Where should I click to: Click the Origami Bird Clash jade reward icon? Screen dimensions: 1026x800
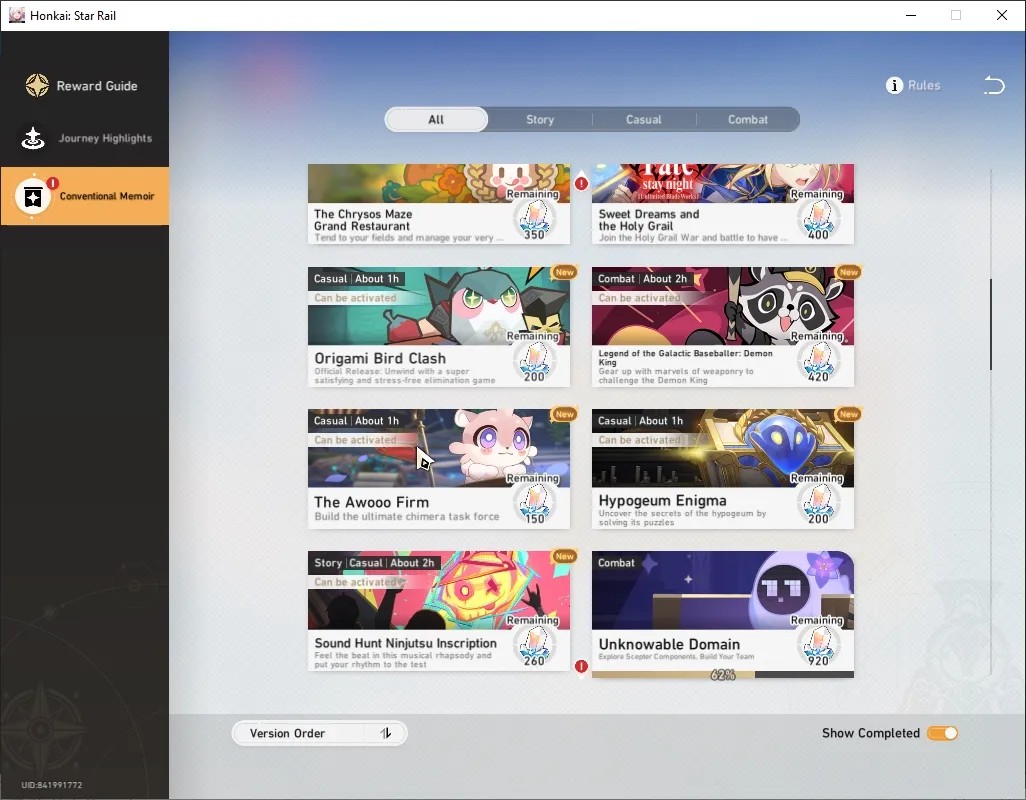click(535, 362)
